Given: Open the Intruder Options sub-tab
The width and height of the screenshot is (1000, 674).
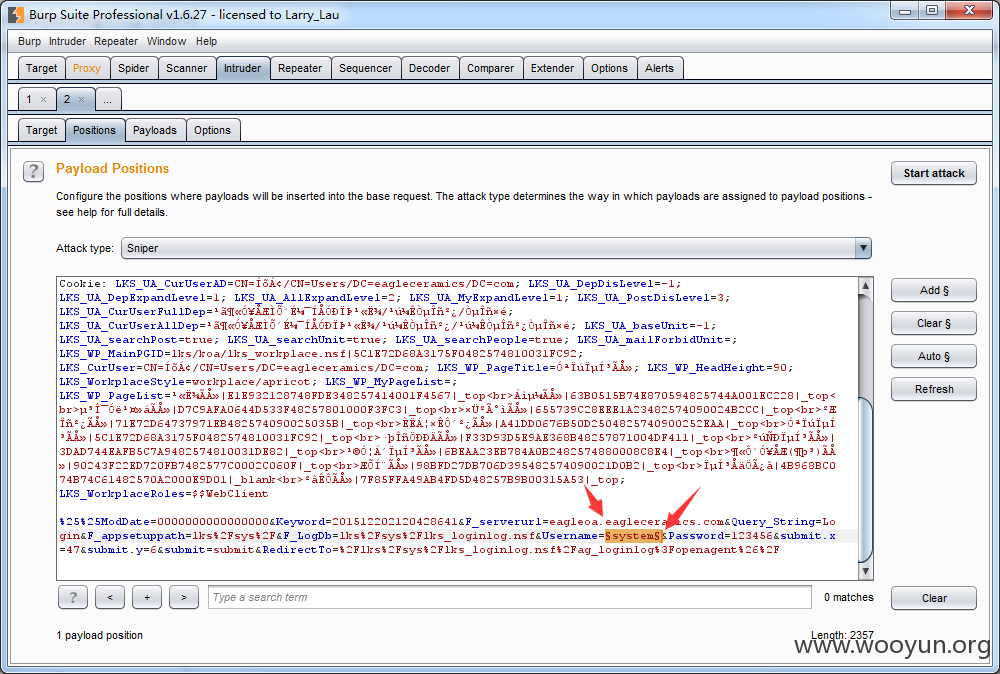Looking at the screenshot, I should tap(212, 130).
